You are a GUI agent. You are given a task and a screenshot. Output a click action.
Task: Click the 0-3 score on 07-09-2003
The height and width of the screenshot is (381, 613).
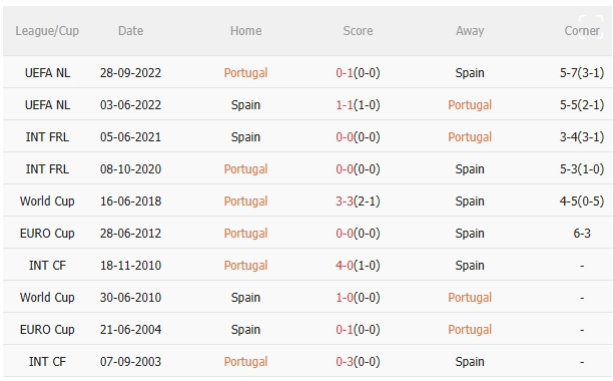(x=344, y=361)
